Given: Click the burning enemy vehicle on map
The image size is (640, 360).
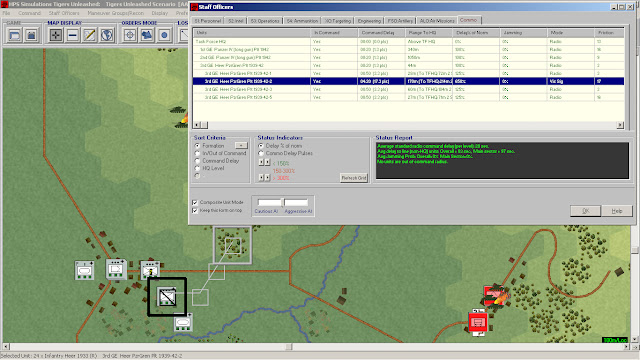Looking at the screenshot, I should (495, 296).
